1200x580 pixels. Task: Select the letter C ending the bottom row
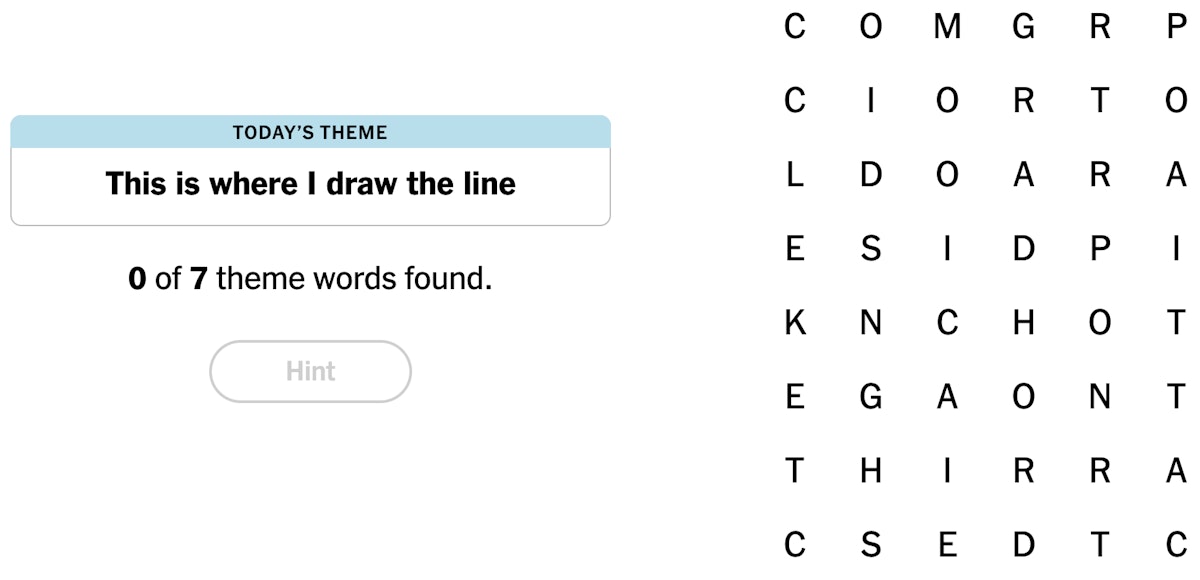click(1175, 544)
